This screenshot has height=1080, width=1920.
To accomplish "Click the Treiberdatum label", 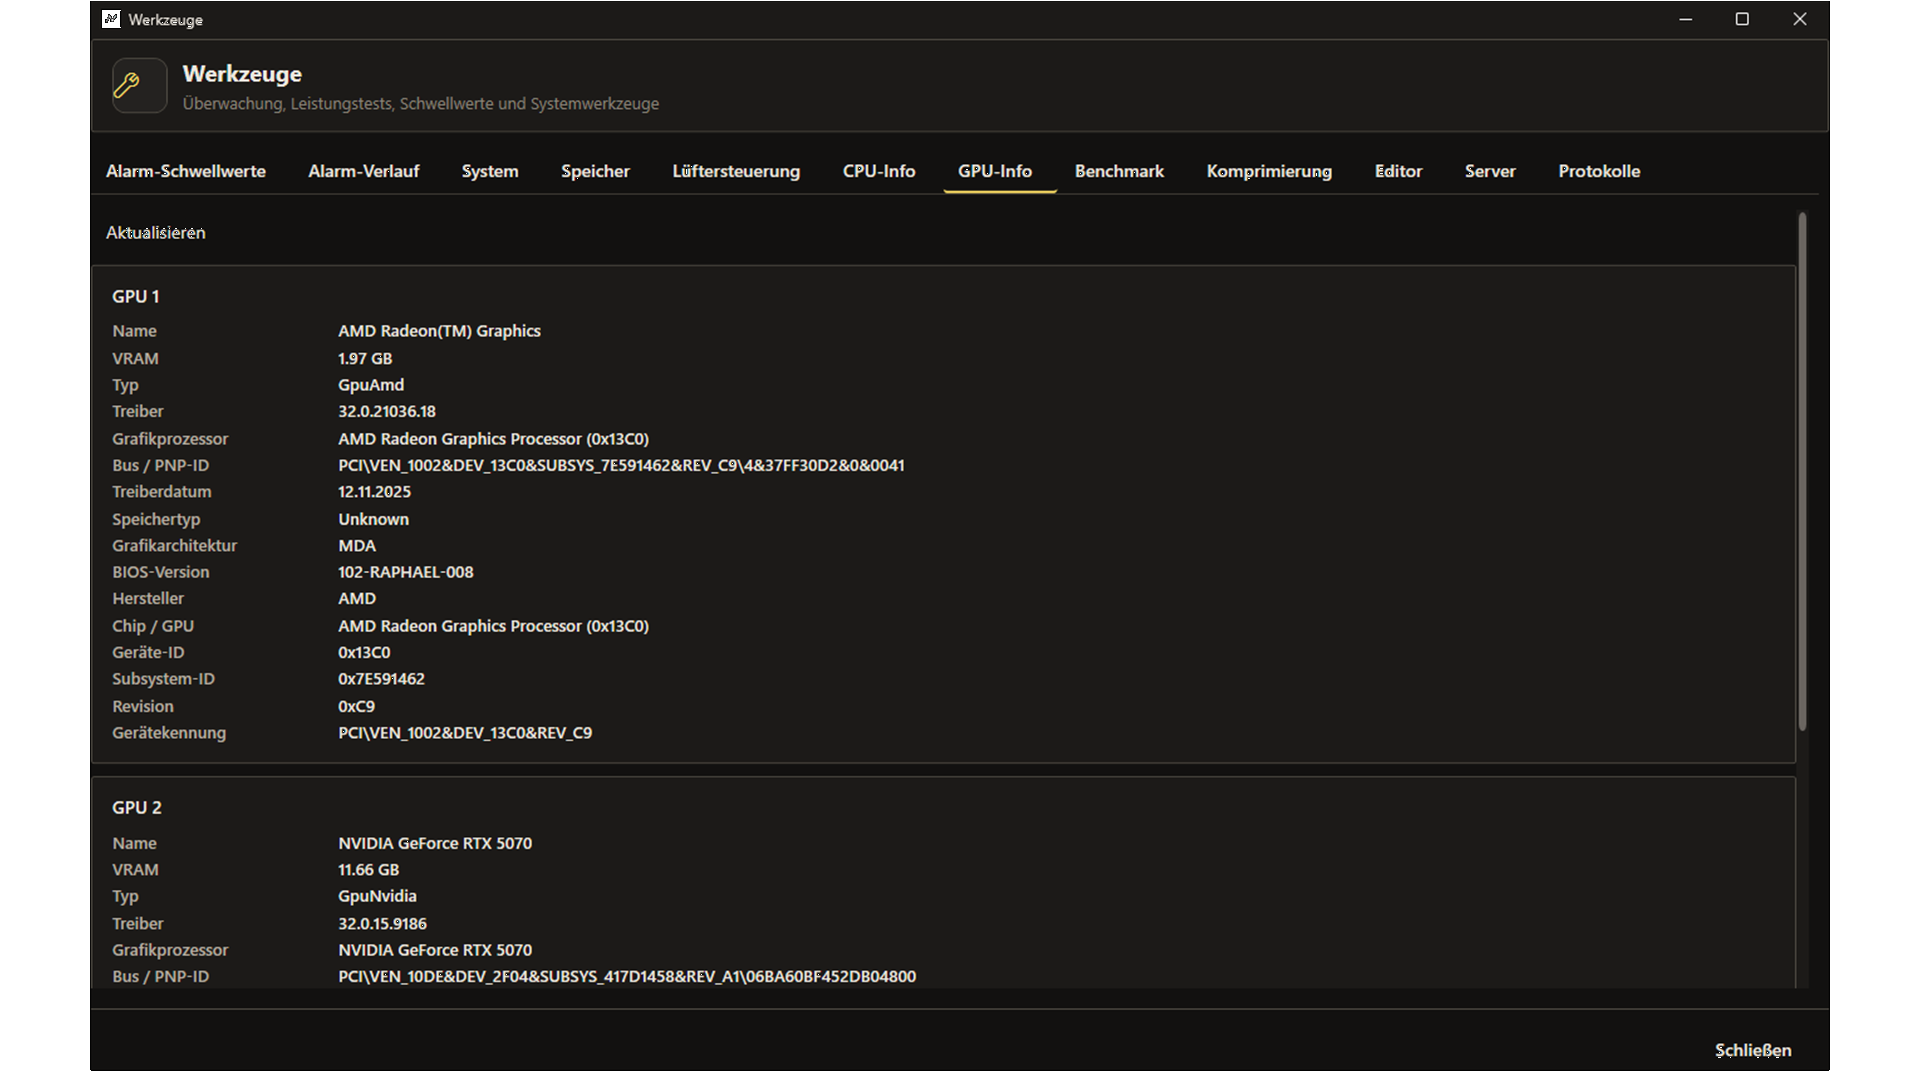I will 162,492.
